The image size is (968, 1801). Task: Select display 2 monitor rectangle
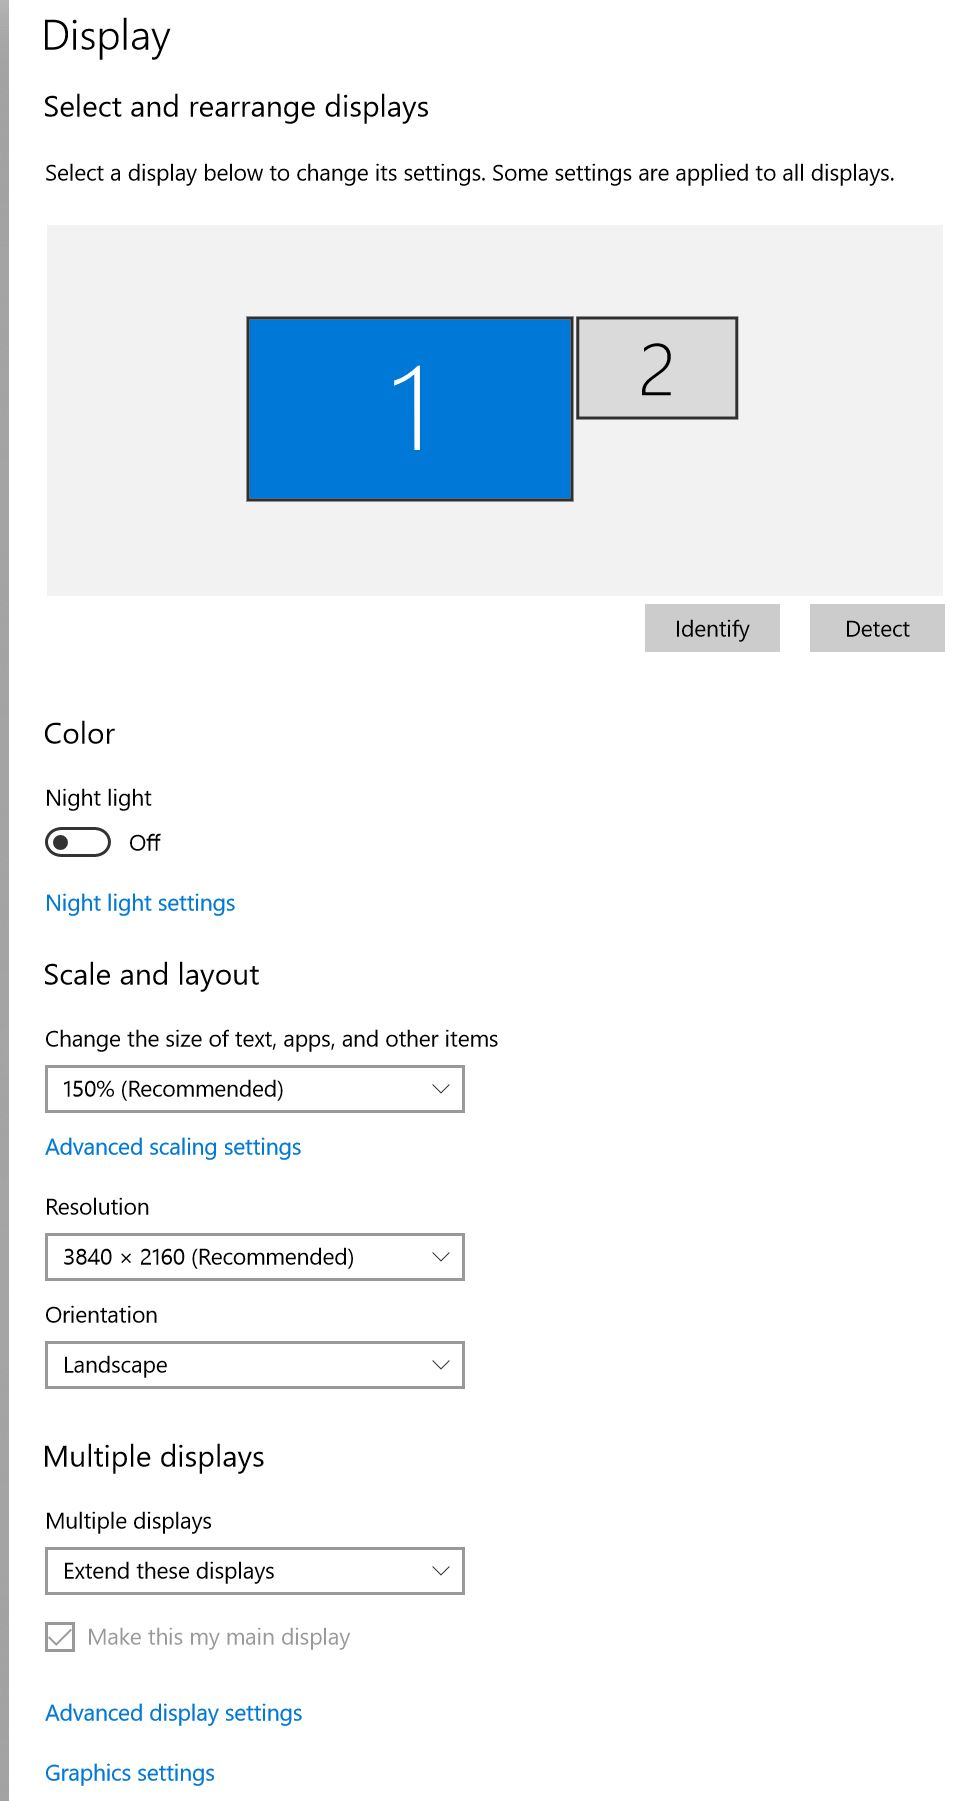[x=657, y=368]
